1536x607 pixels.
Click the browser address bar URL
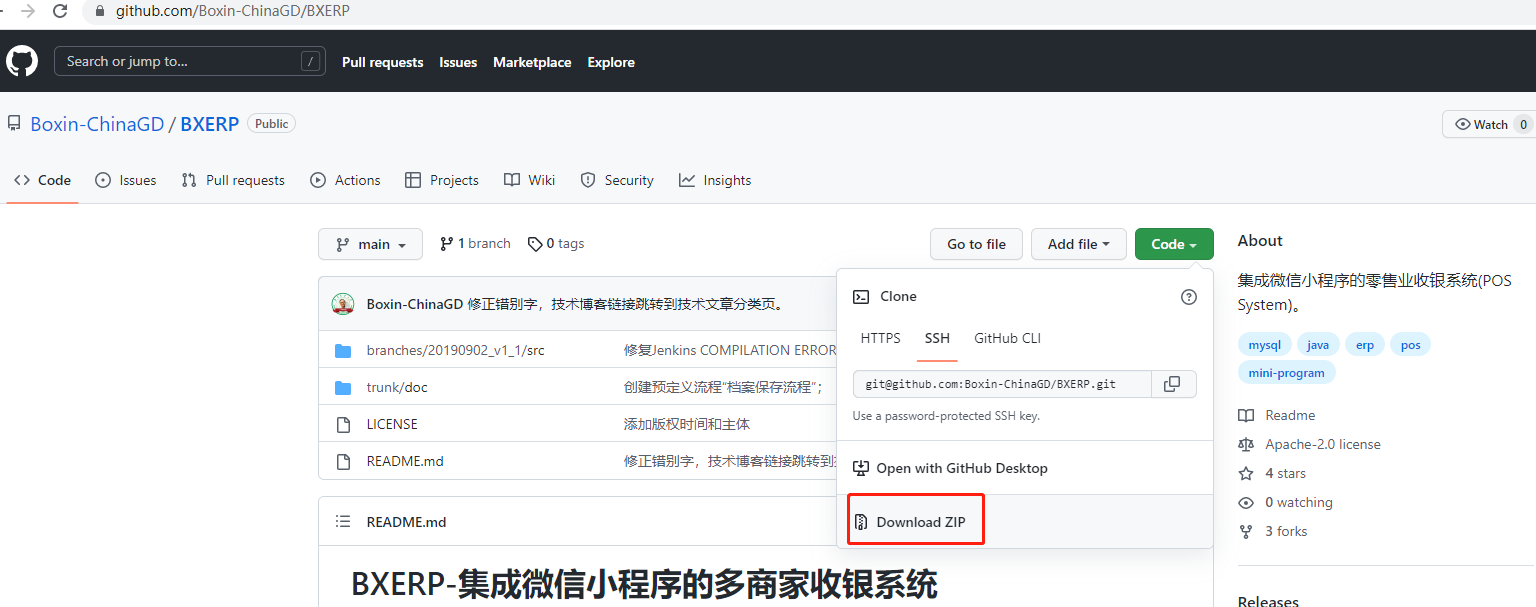click(233, 12)
